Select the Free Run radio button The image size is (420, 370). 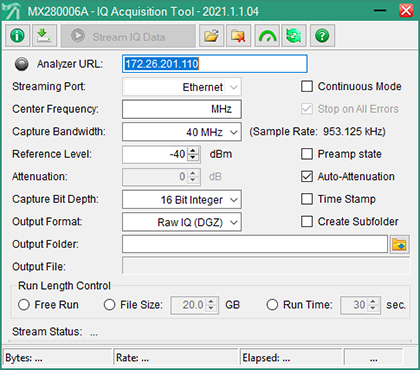point(24,305)
